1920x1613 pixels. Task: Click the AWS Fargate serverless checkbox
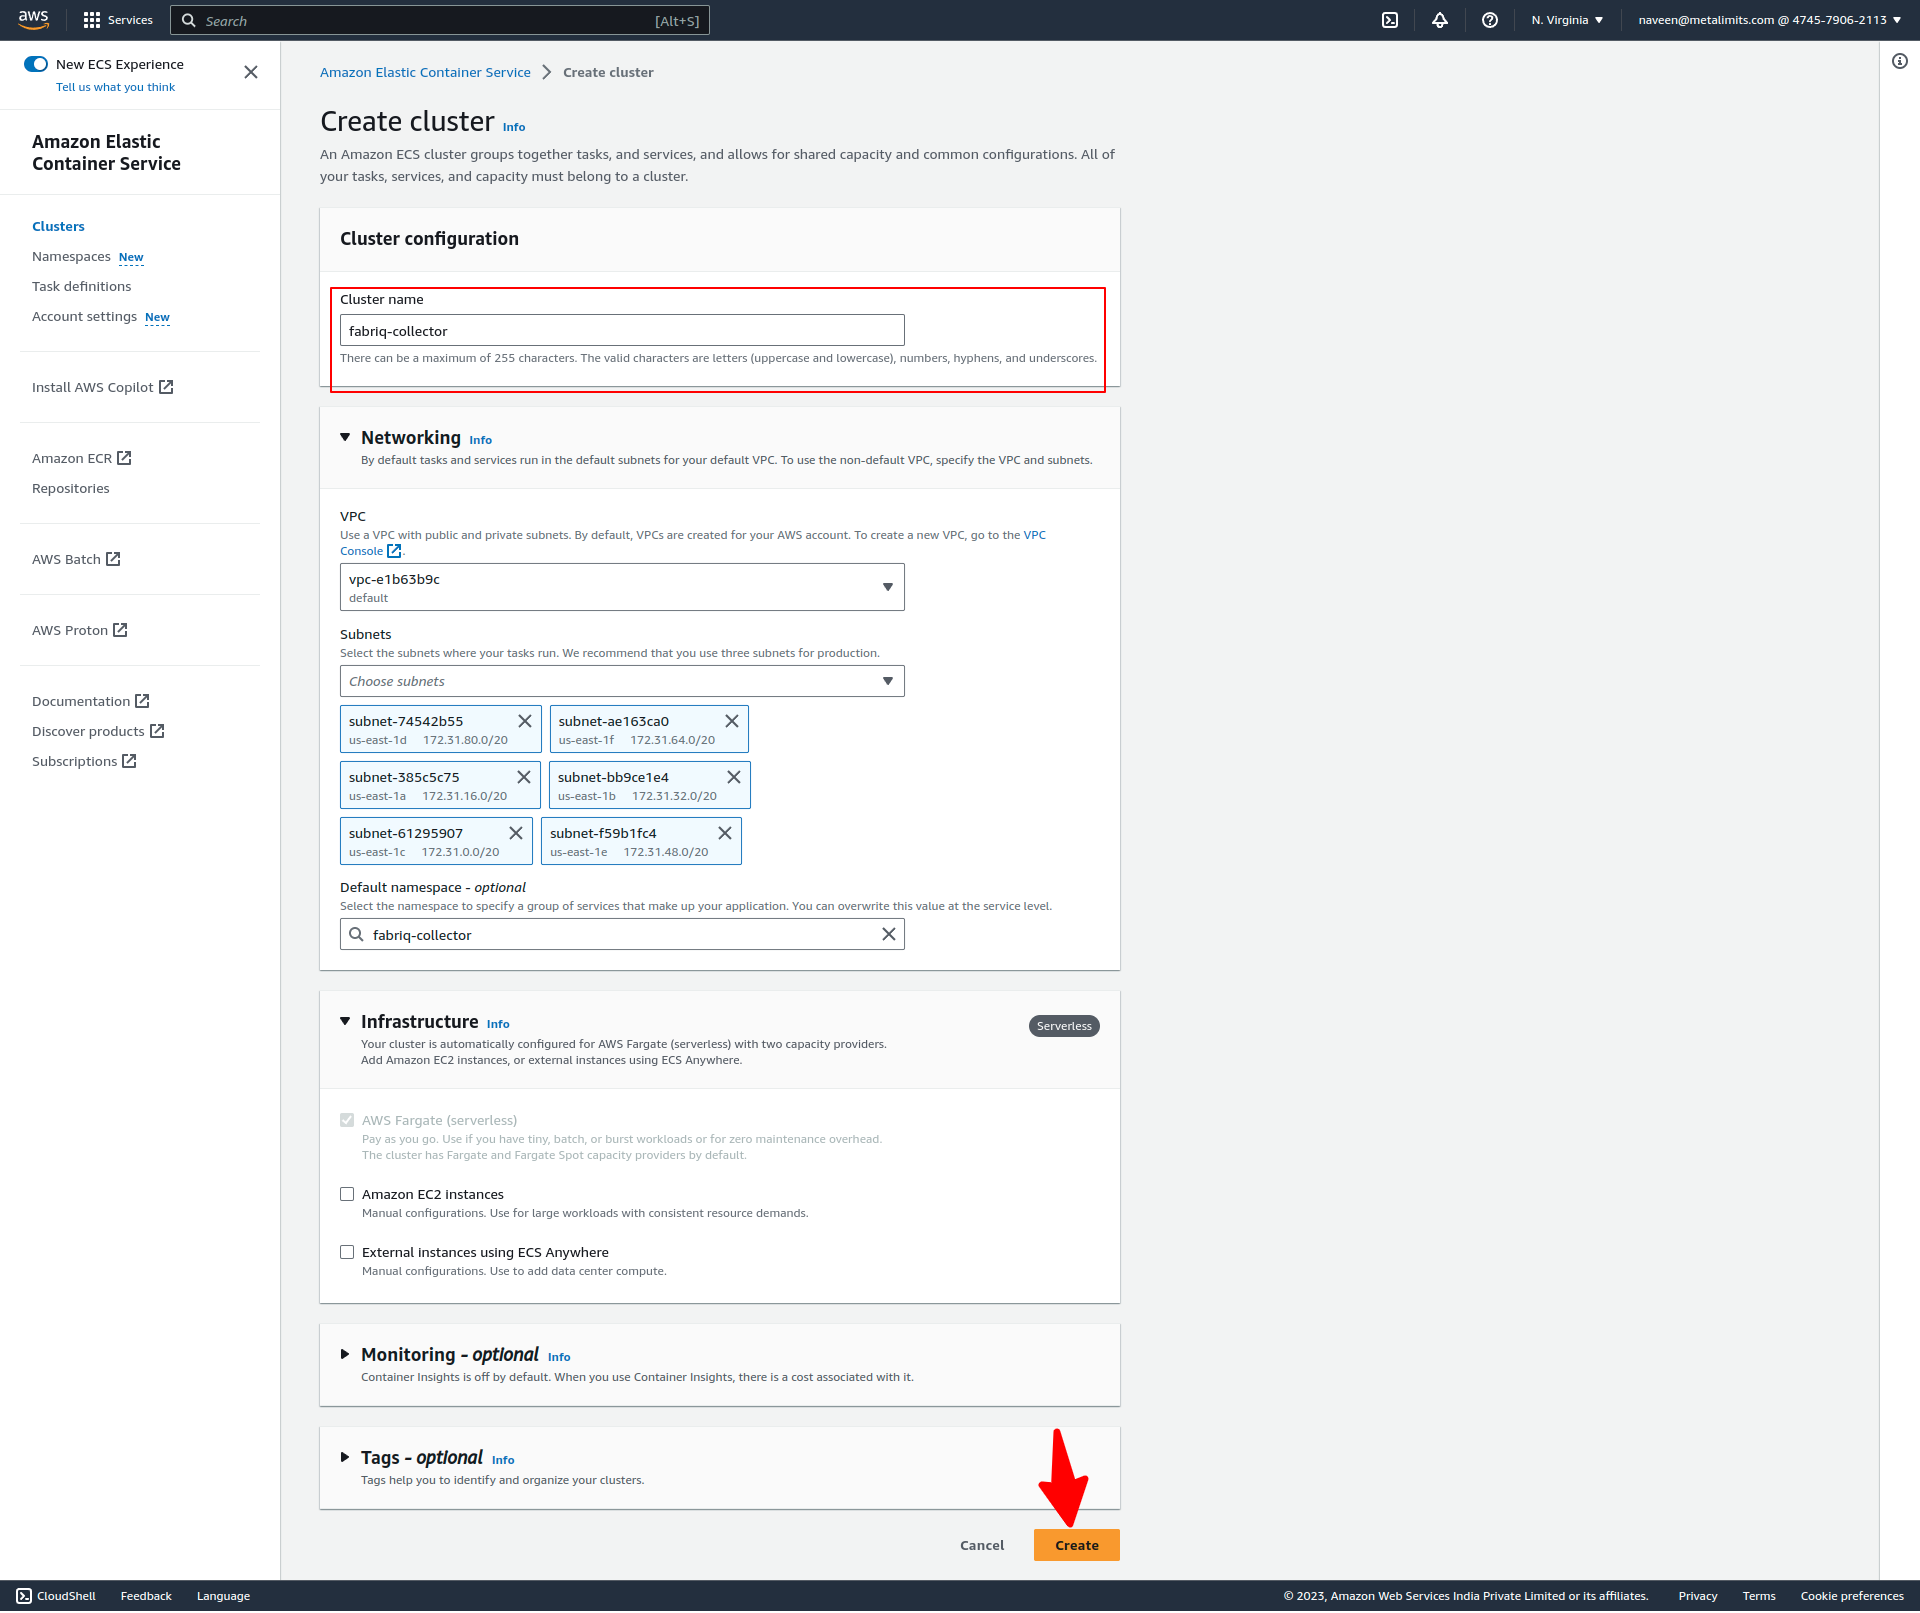click(x=347, y=1120)
